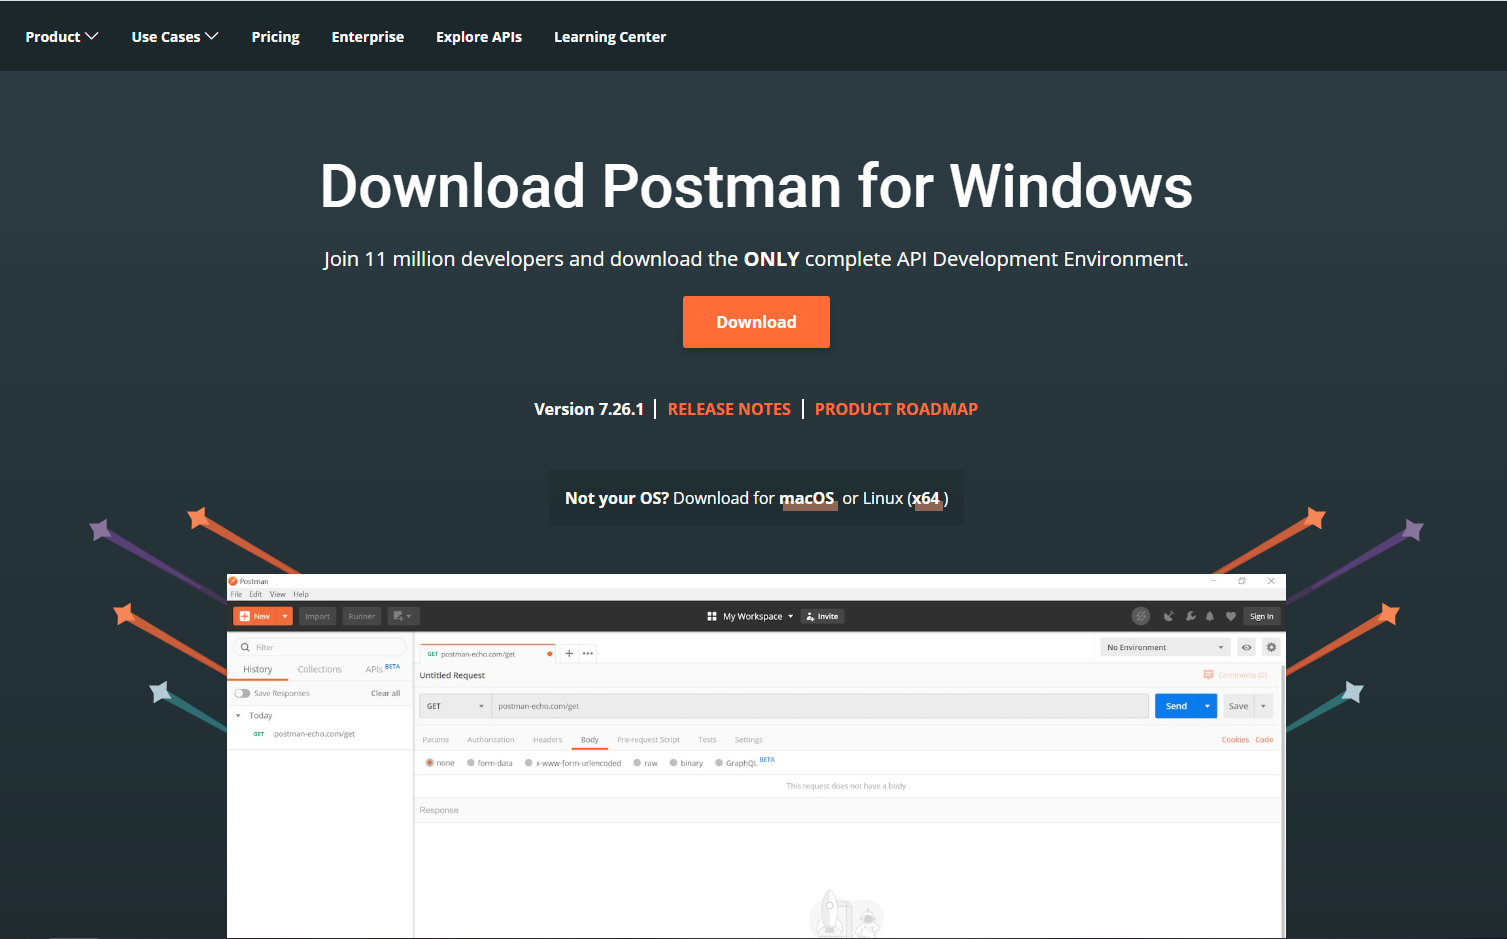Open the Params request tab
This screenshot has height=939, width=1507.
(x=436, y=740)
